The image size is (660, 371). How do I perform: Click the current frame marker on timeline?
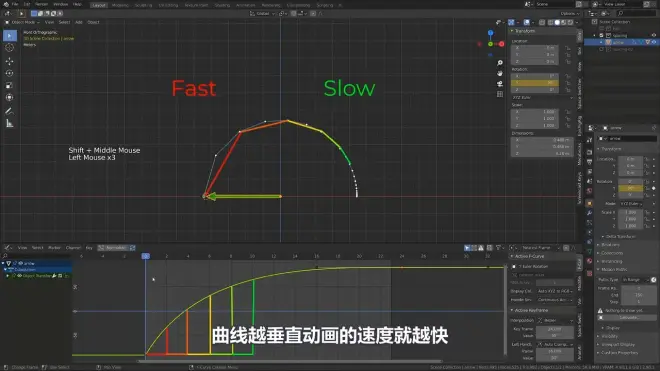(x=146, y=256)
